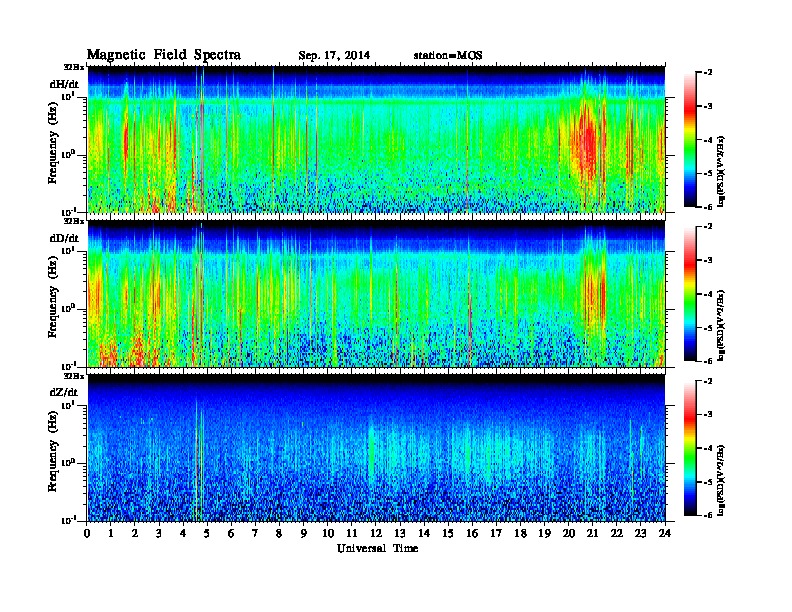Viewport: 792px width, 612px height.
Task: Click the 20 tick label on time axis
Action: pyautogui.click(x=568, y=533)
